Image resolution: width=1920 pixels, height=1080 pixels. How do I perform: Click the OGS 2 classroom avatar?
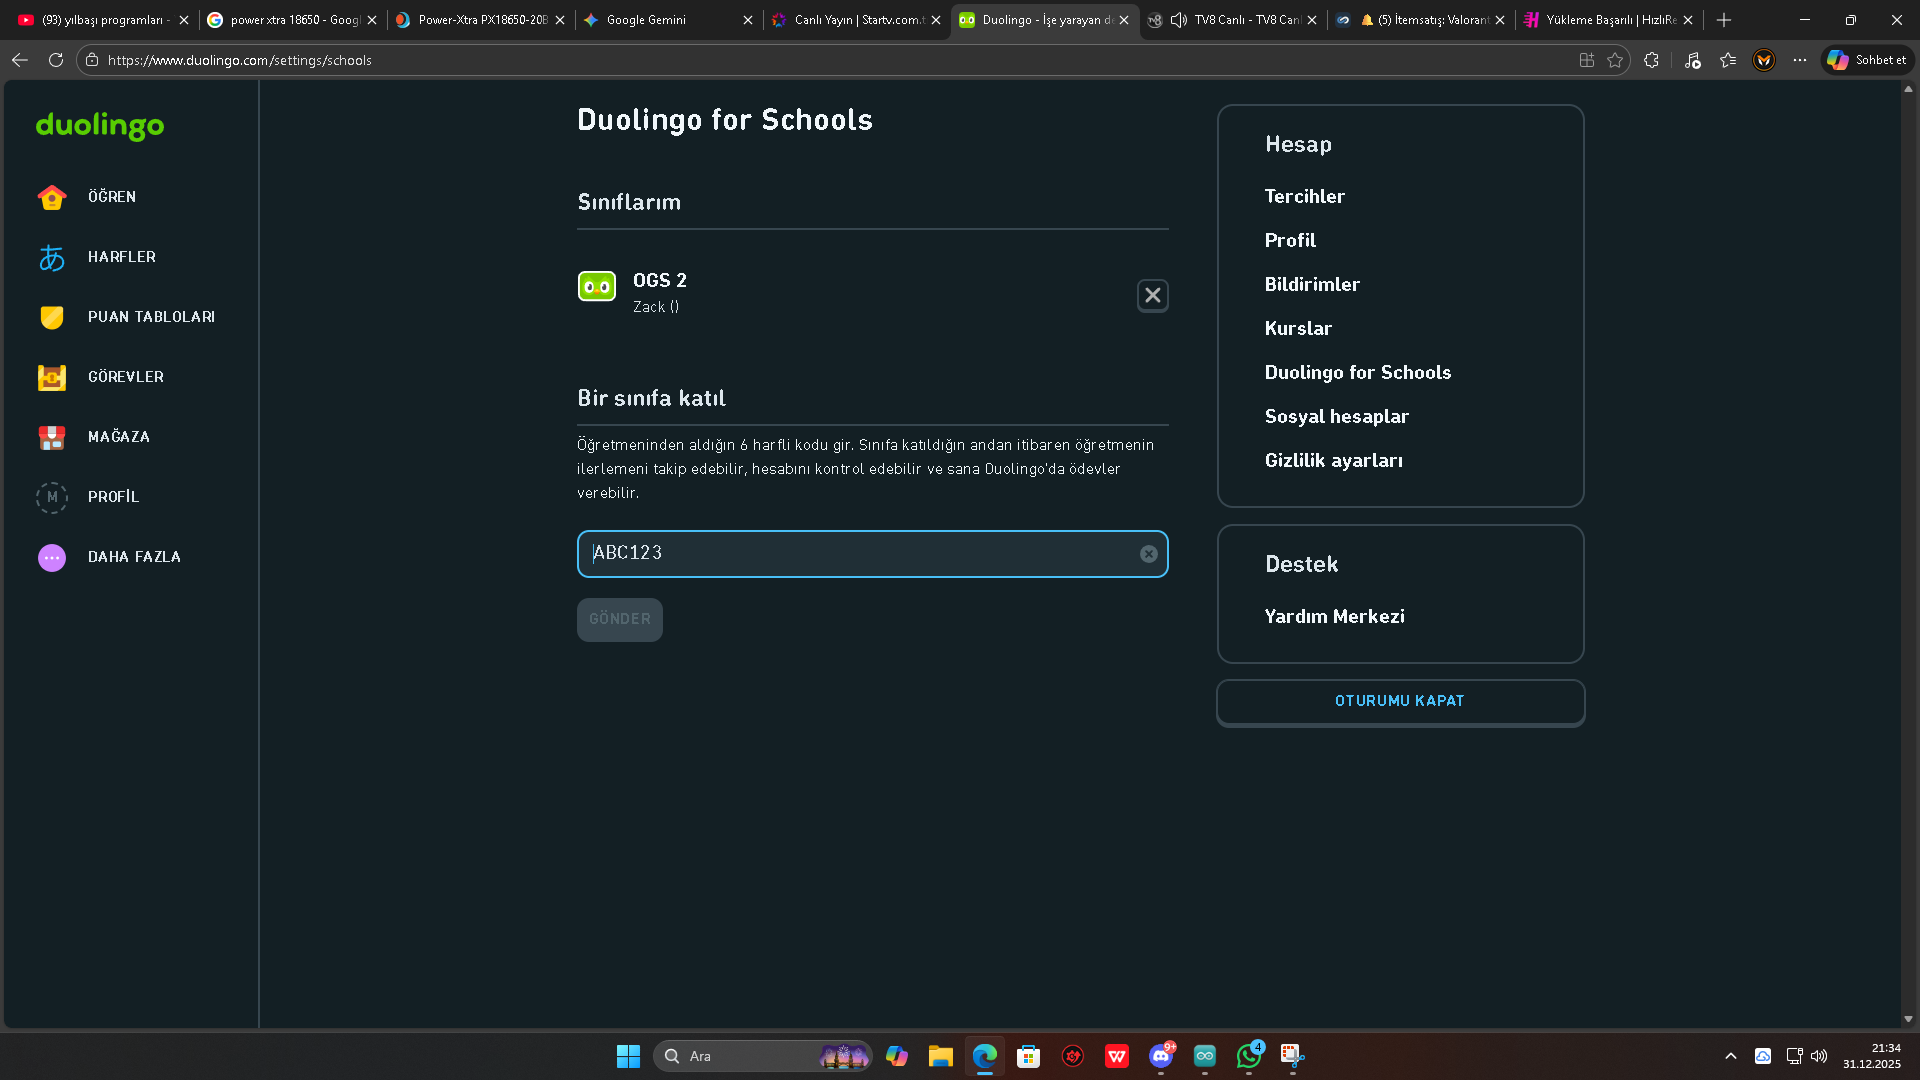tap(597, 287)
